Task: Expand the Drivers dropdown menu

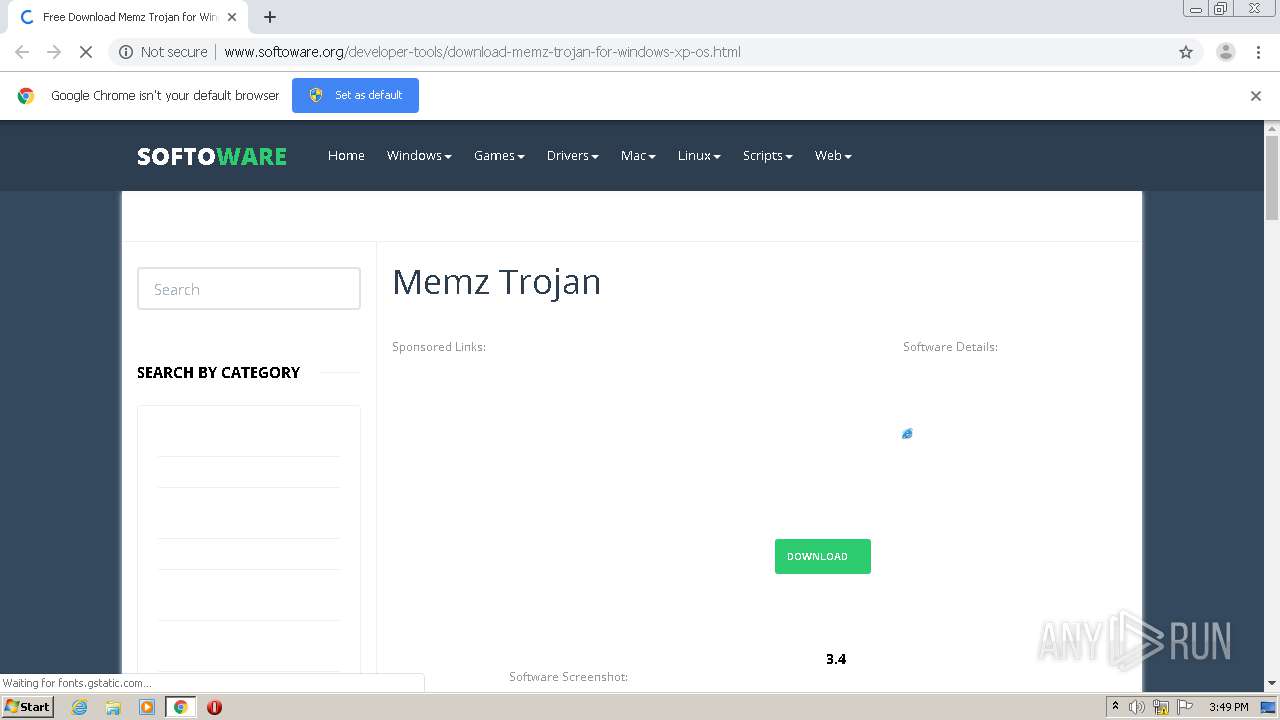Action: click(572, 155)
